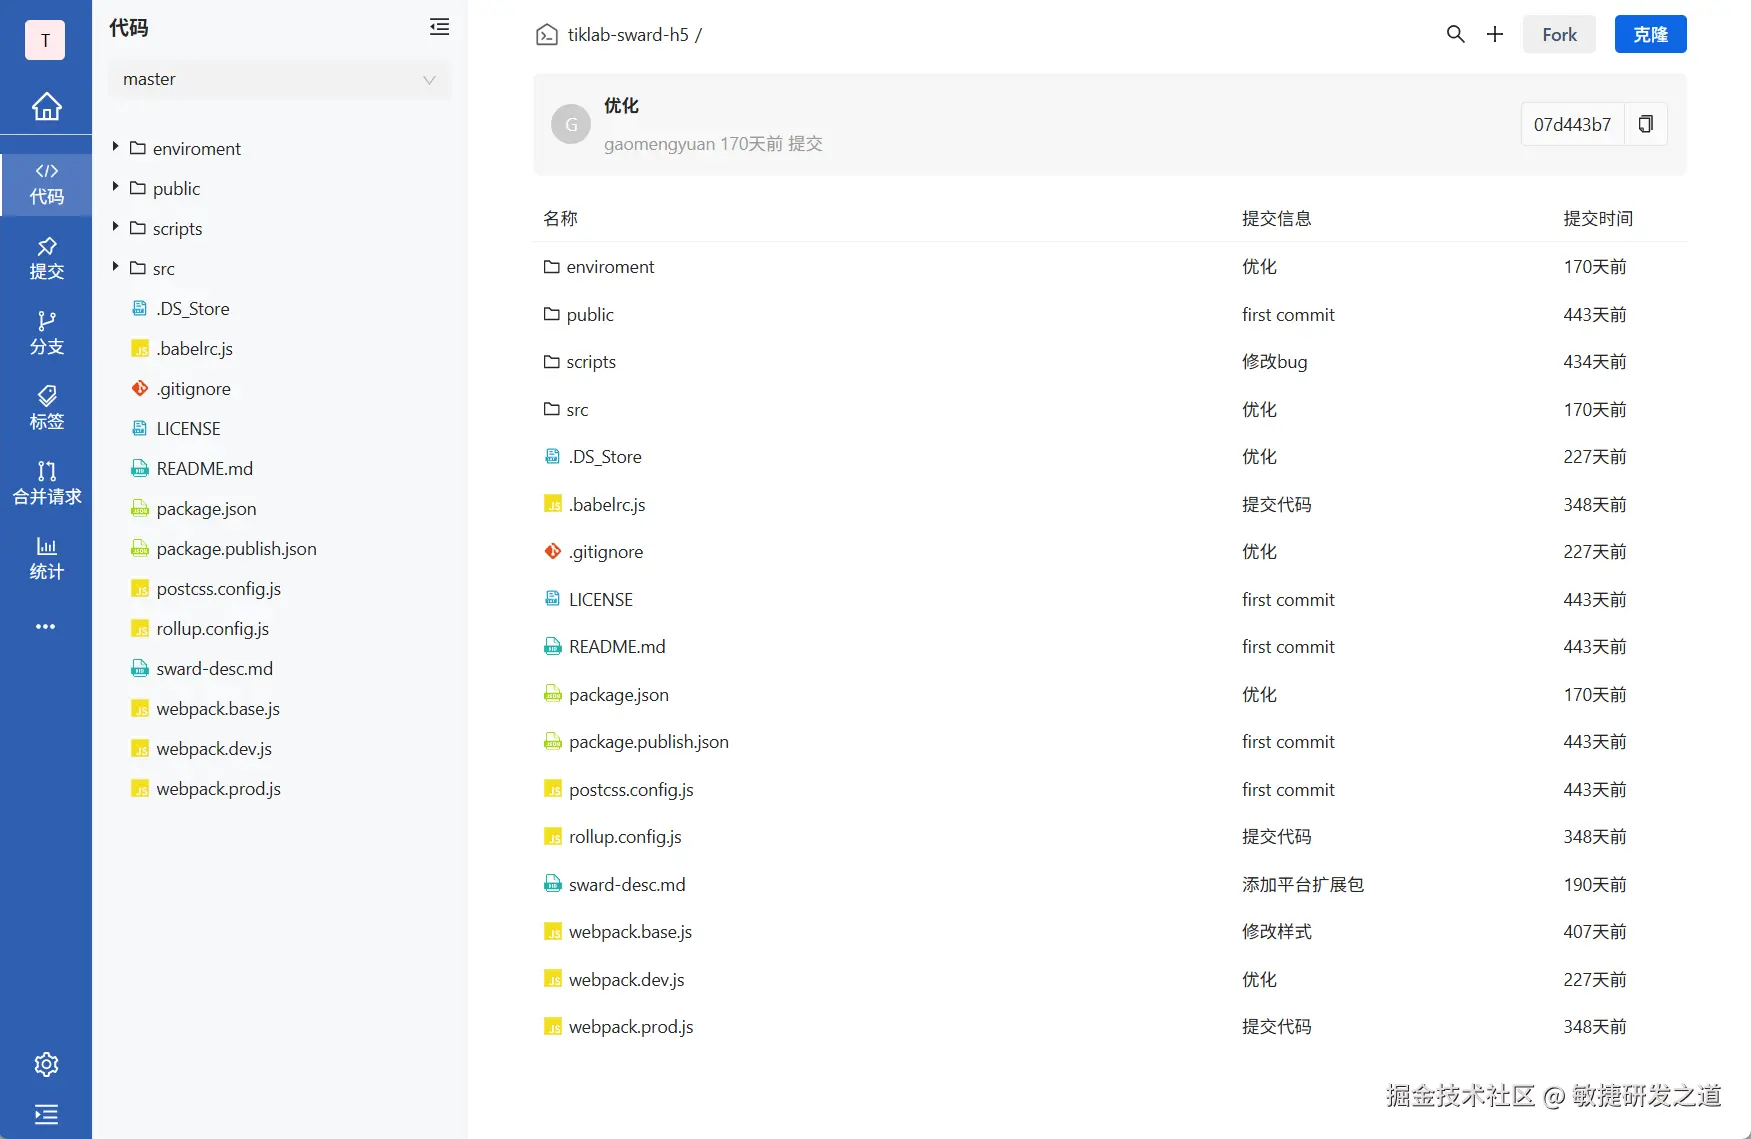Click the 克隆 (clone) button
The width and height of the screenshot is (1751, 1139).
point(1650,33)
